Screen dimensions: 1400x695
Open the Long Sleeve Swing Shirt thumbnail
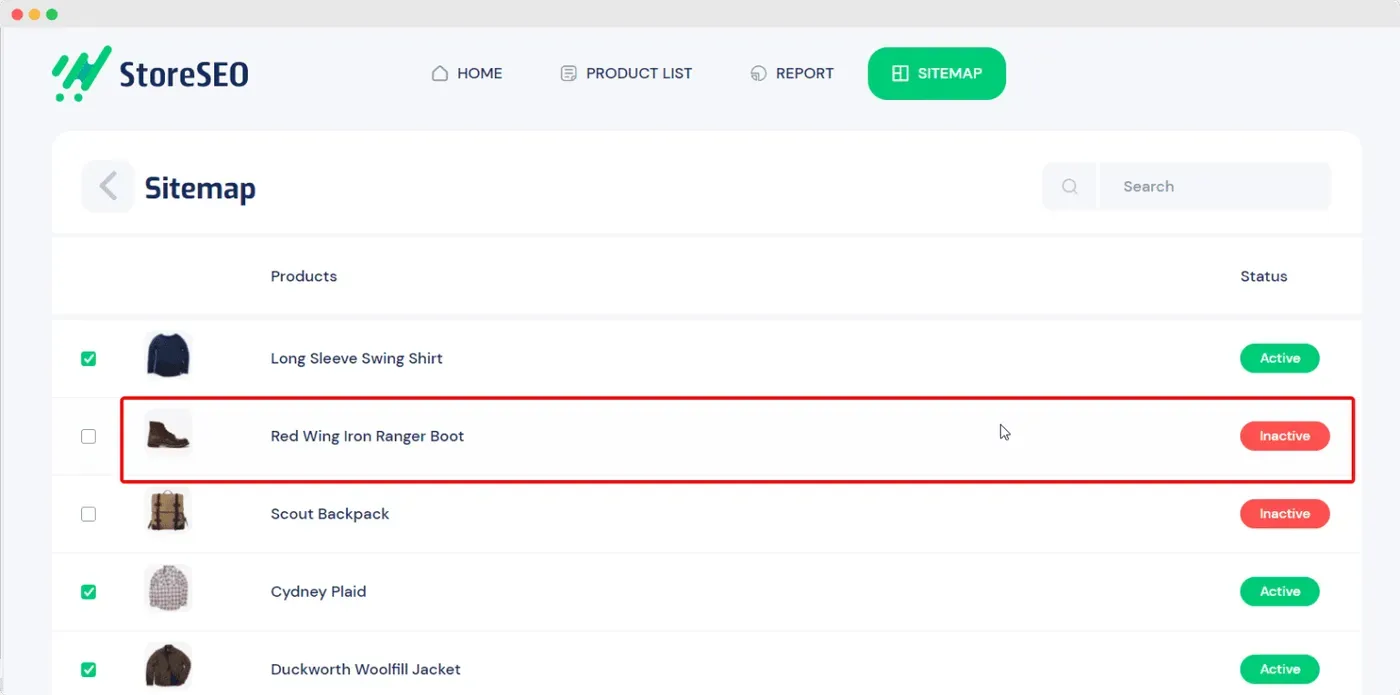167,356
